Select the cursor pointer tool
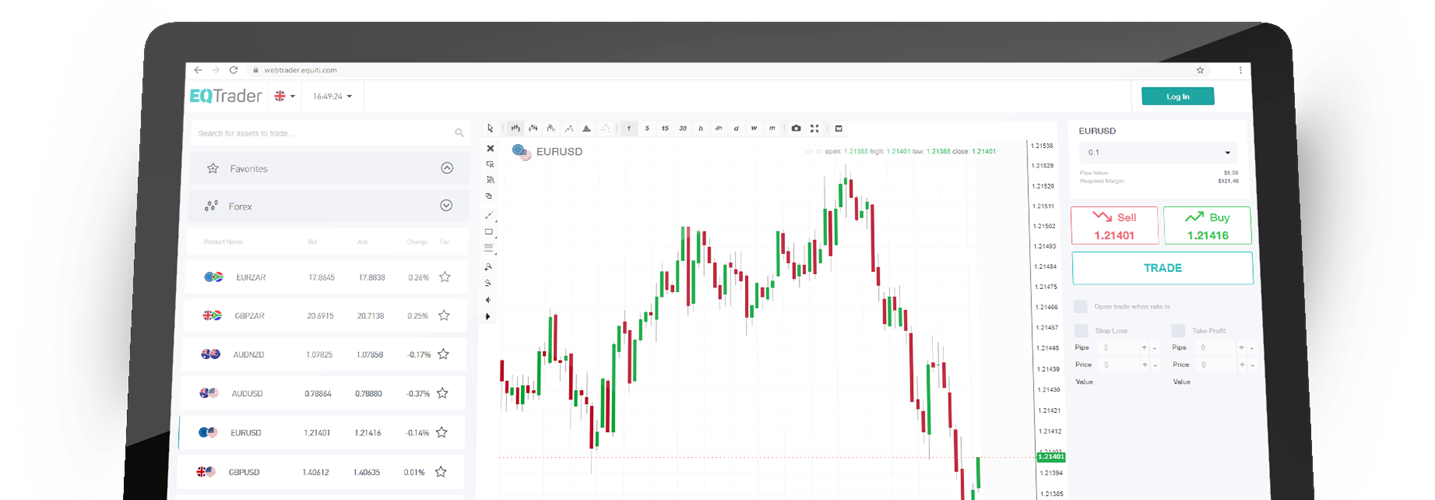Screen dimensions: 1435x500 pyautogui.click(x=490, y=128)
